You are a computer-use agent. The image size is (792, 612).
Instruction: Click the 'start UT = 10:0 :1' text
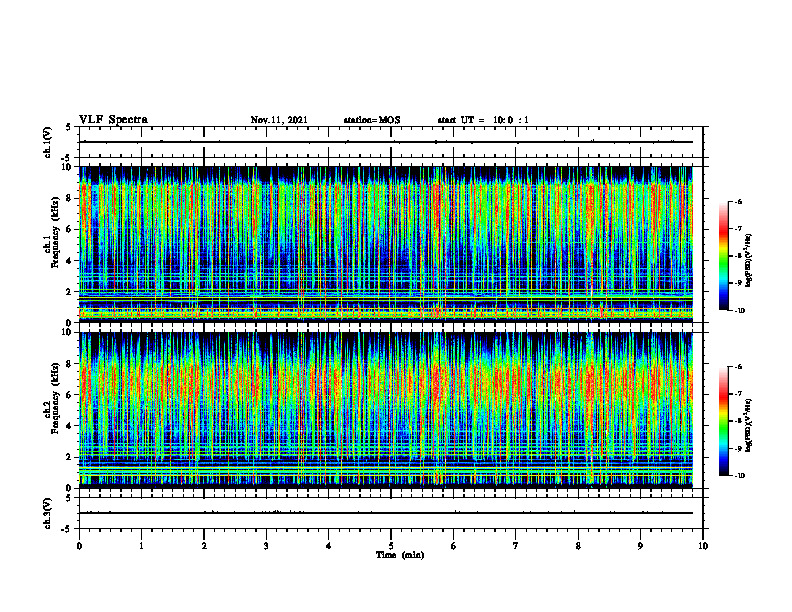click(x=483, y=120)
